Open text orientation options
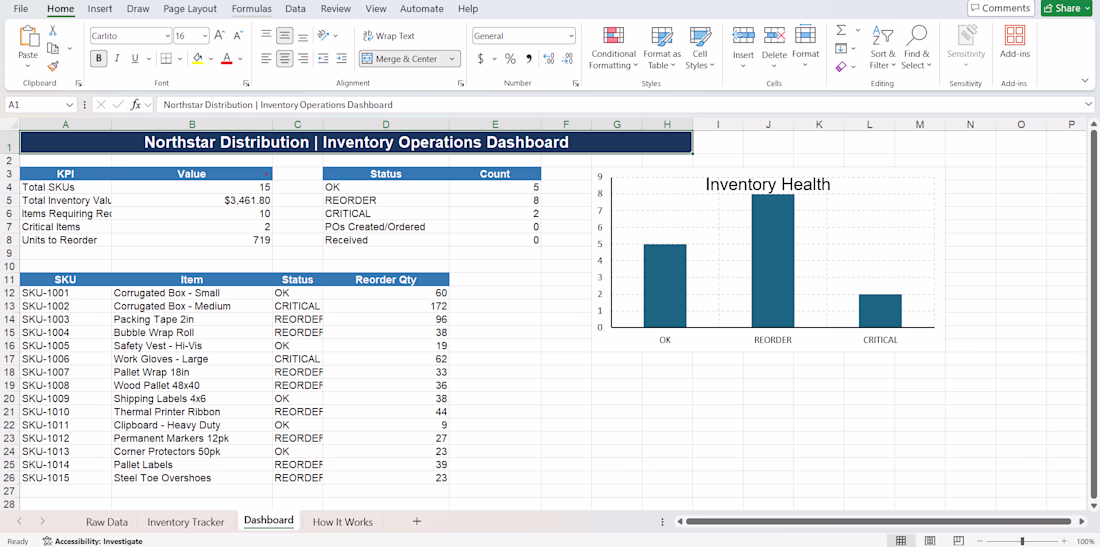Image resolution: width=1100 pixels, height=547 pixels. 323,35
